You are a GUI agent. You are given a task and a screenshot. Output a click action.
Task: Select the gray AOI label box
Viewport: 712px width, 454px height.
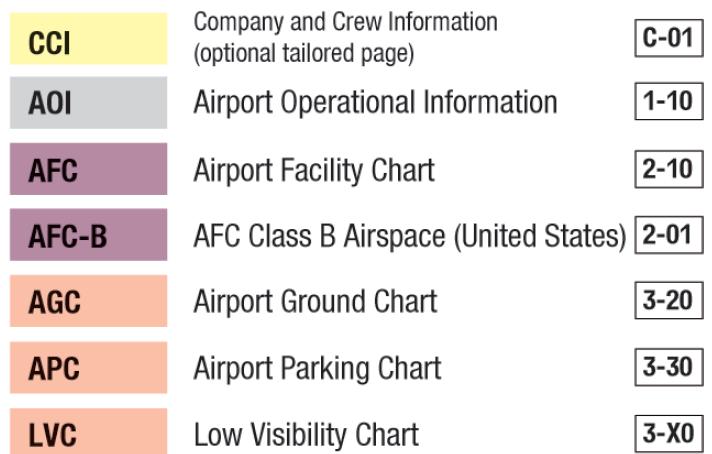pos(89,103)
